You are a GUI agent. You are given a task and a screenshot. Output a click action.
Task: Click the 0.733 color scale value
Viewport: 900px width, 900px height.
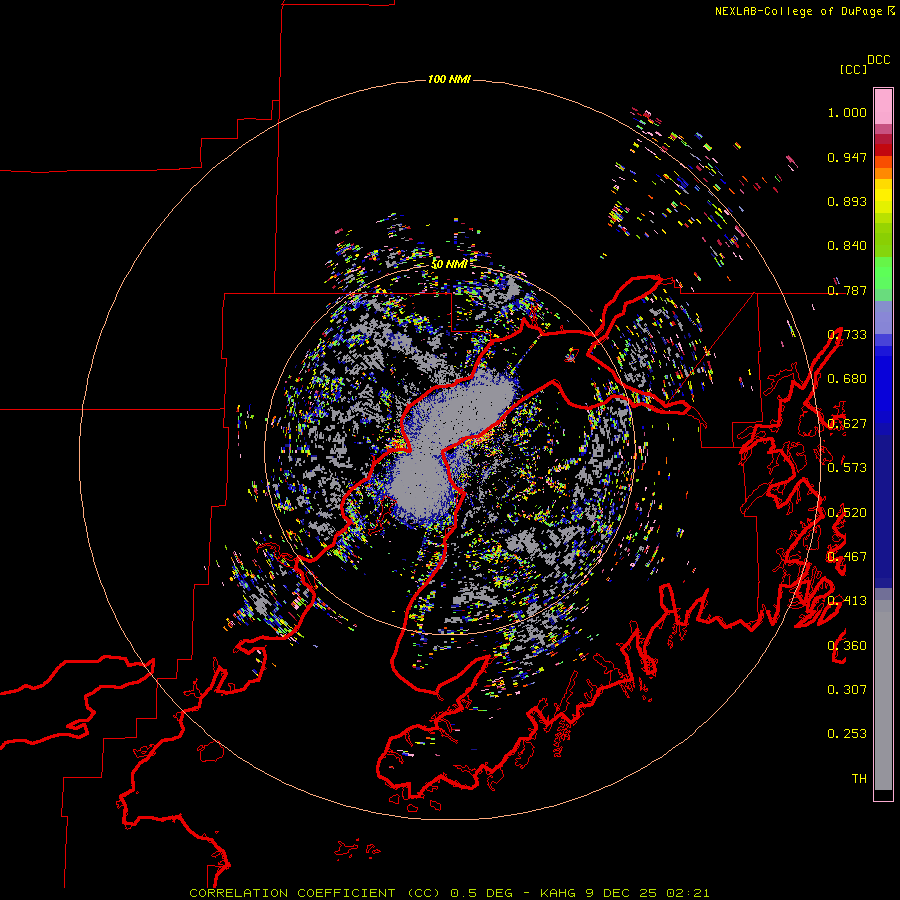pos(847,335)
